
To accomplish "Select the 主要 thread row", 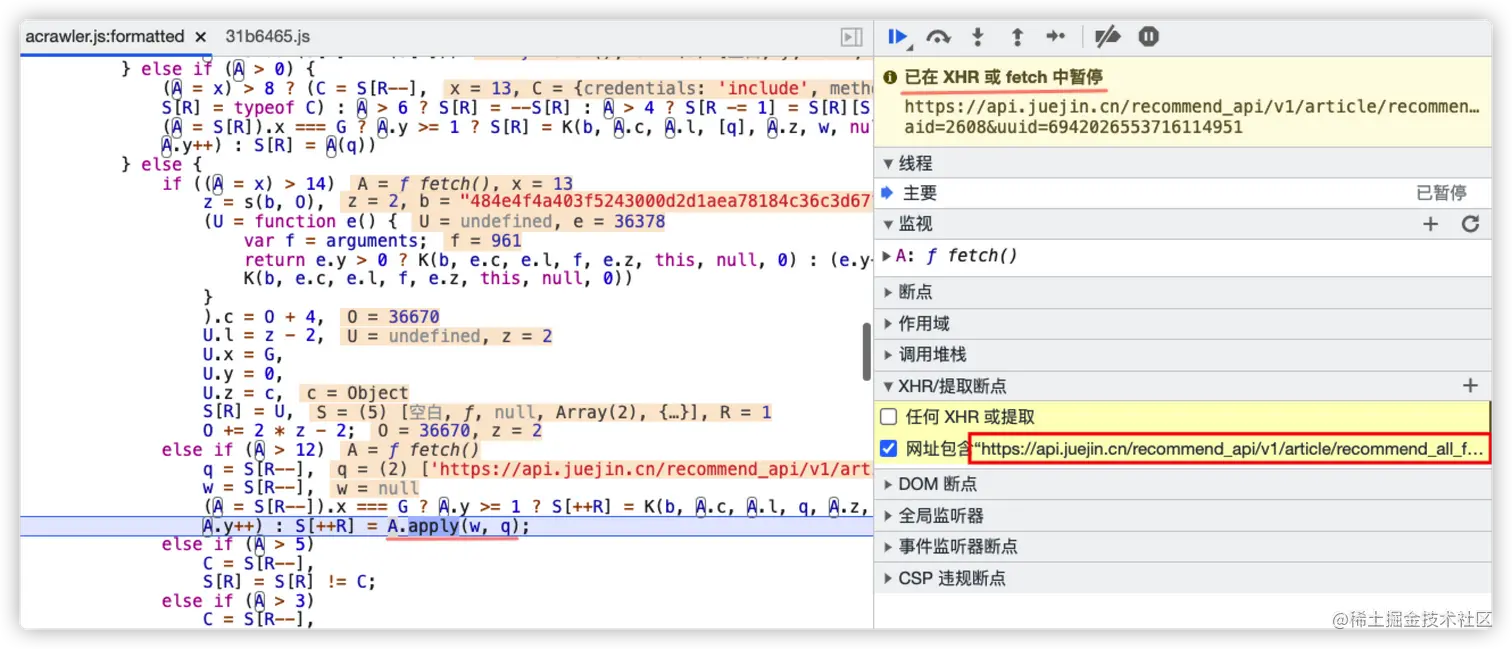I will (x=1183, y=193).
